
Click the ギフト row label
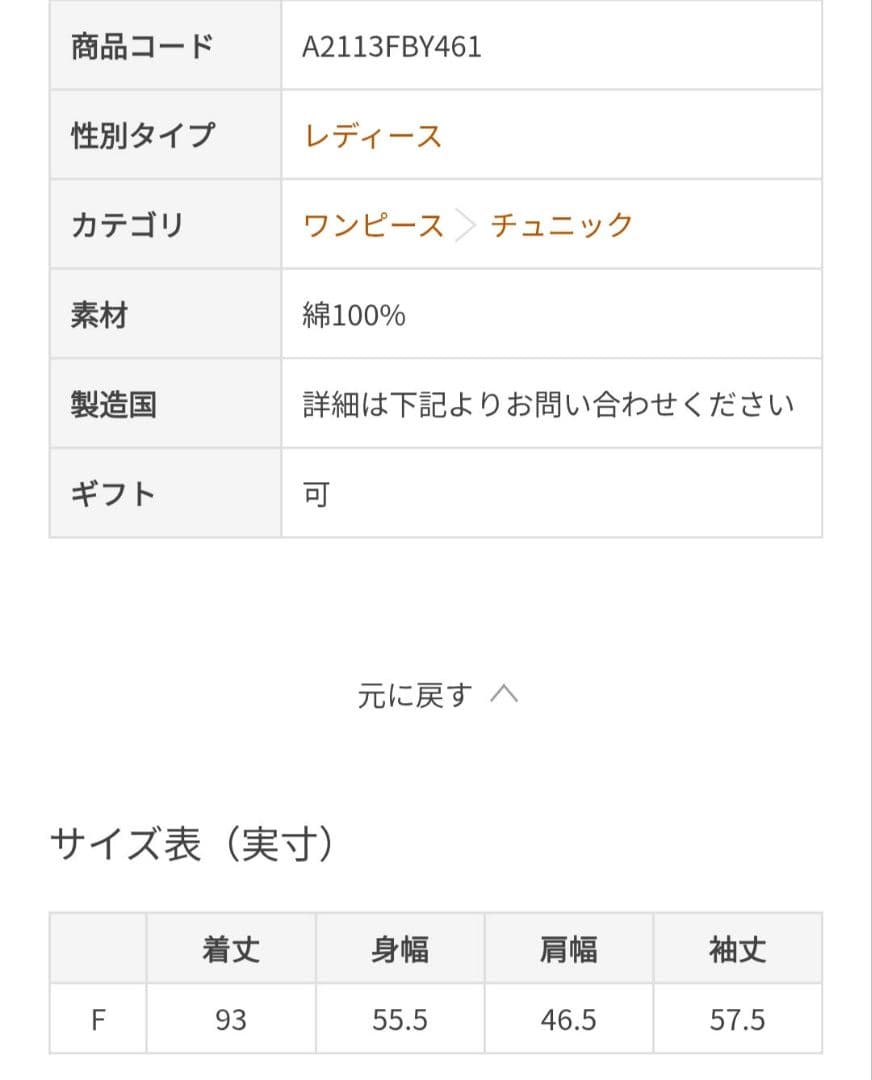click(113, 494)
